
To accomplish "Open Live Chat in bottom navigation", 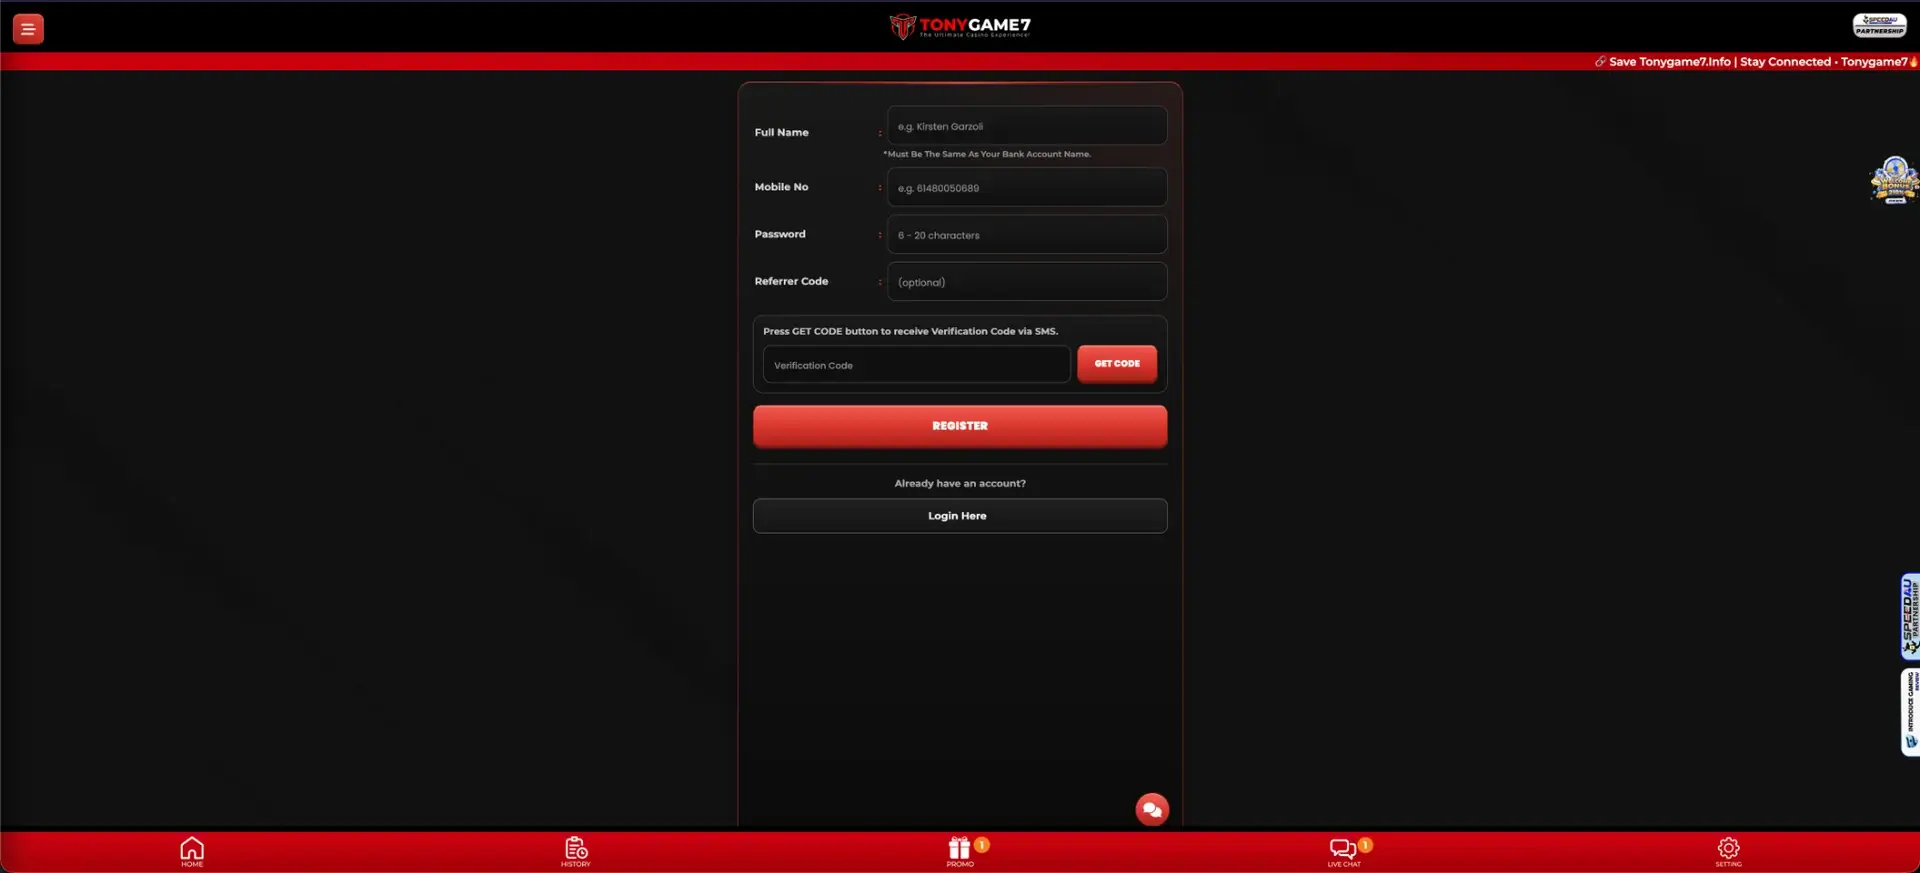I will tap(1344, 852).
